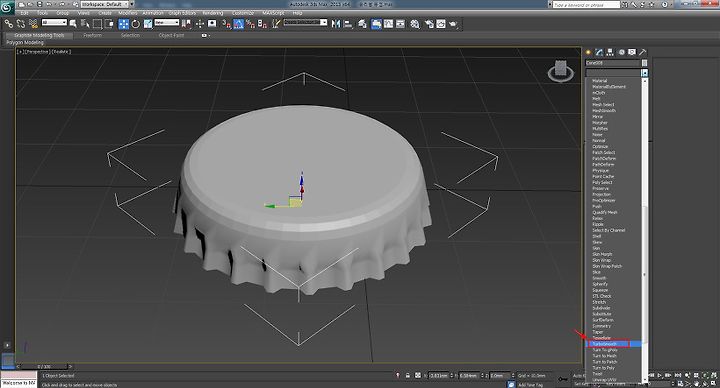Open the Customize menu
Image resolution: width=720 pixels, height=388 pixels.
coord(243,13)
